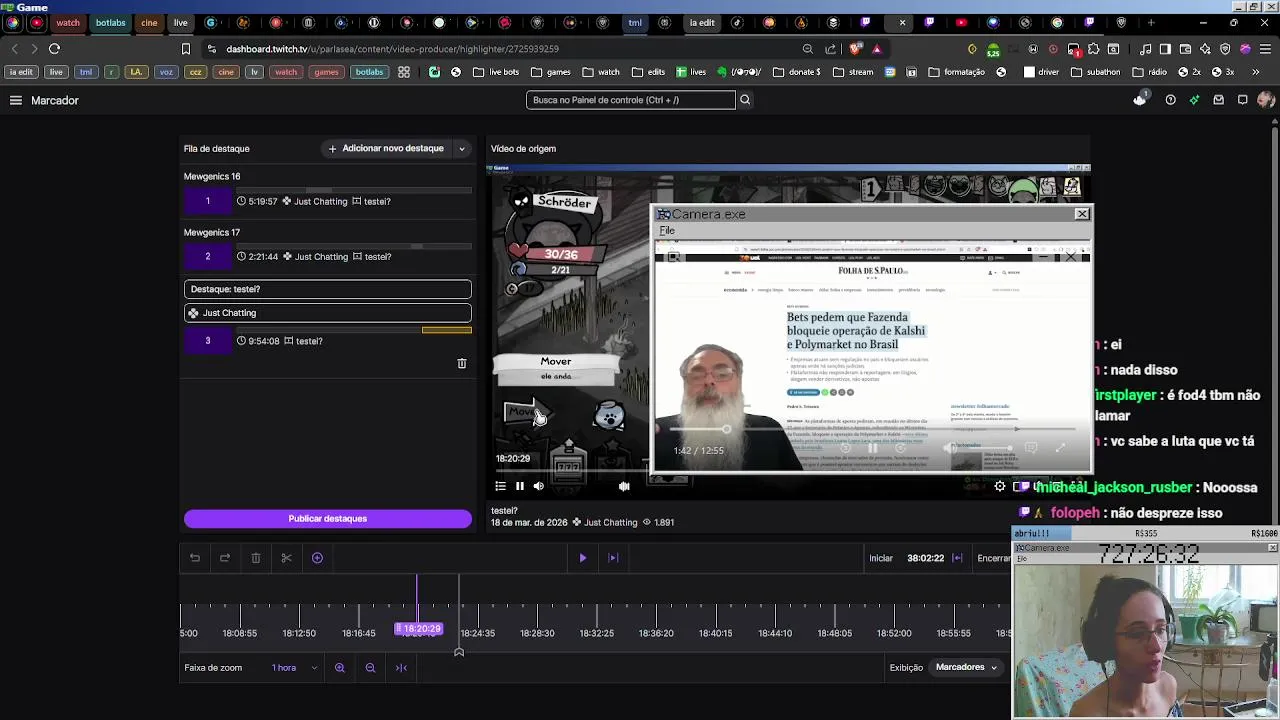Image resolution: width=1280 pixels, height=720 pixels.
Task: Click the search magnifier button
Action: (x=745, y=100)
